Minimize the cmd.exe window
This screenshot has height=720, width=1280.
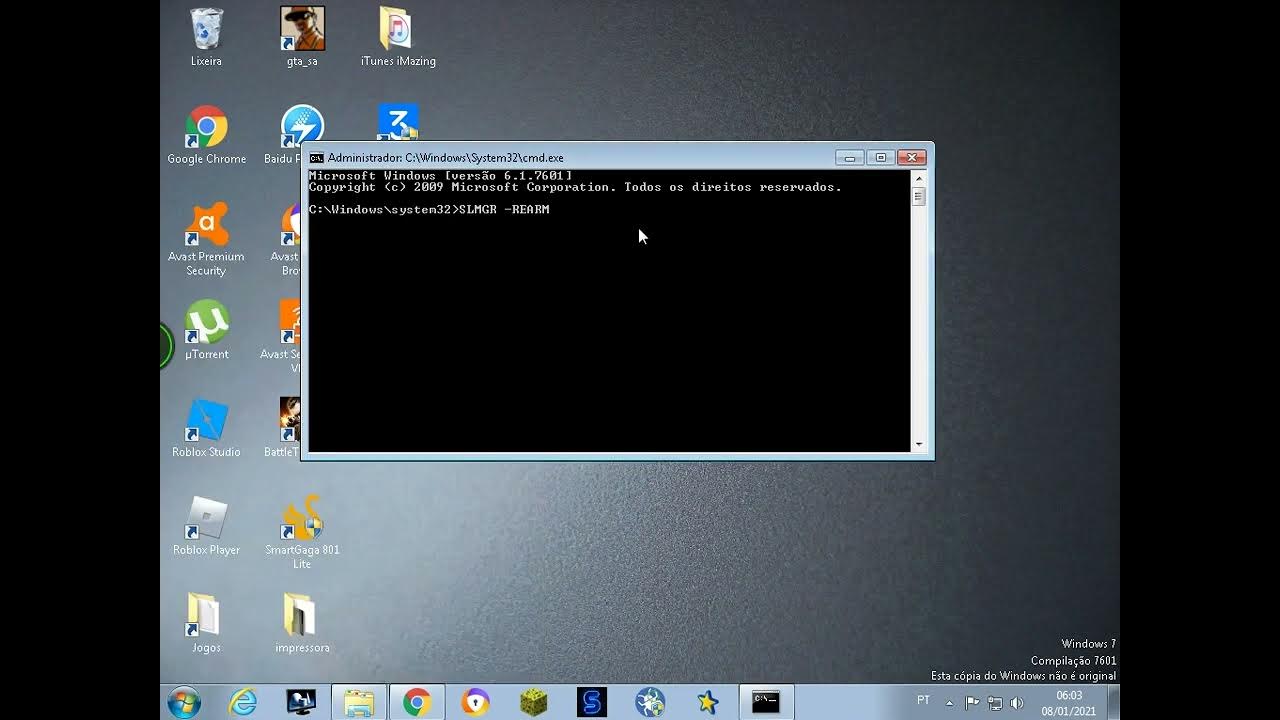850,158
